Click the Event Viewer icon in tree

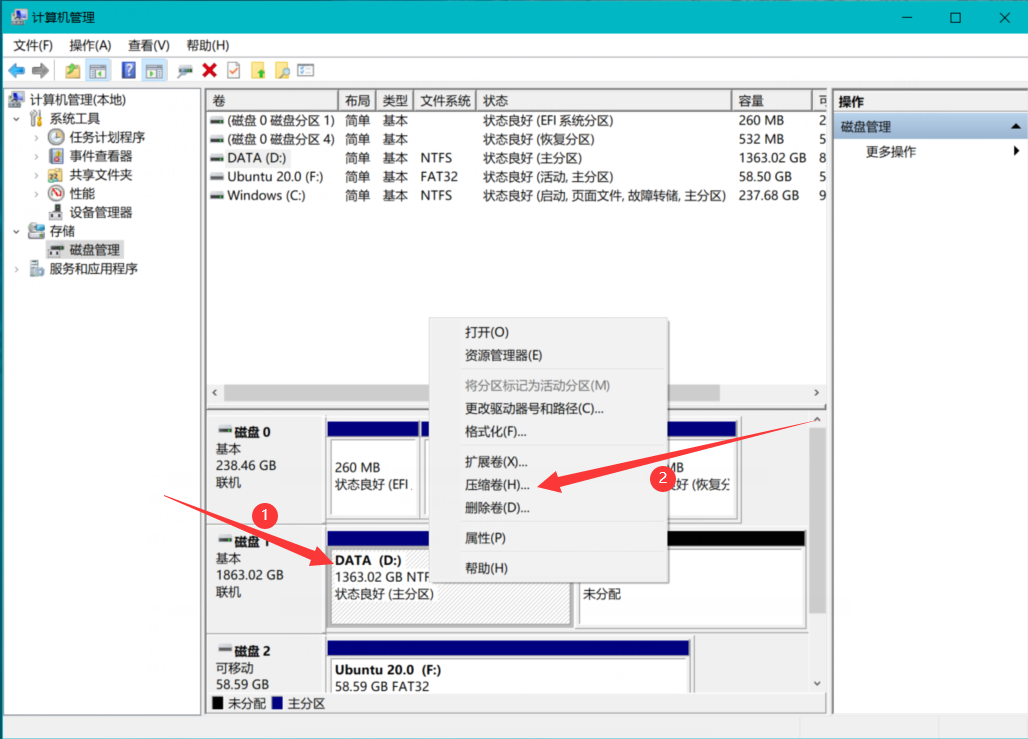click(56, 156)
